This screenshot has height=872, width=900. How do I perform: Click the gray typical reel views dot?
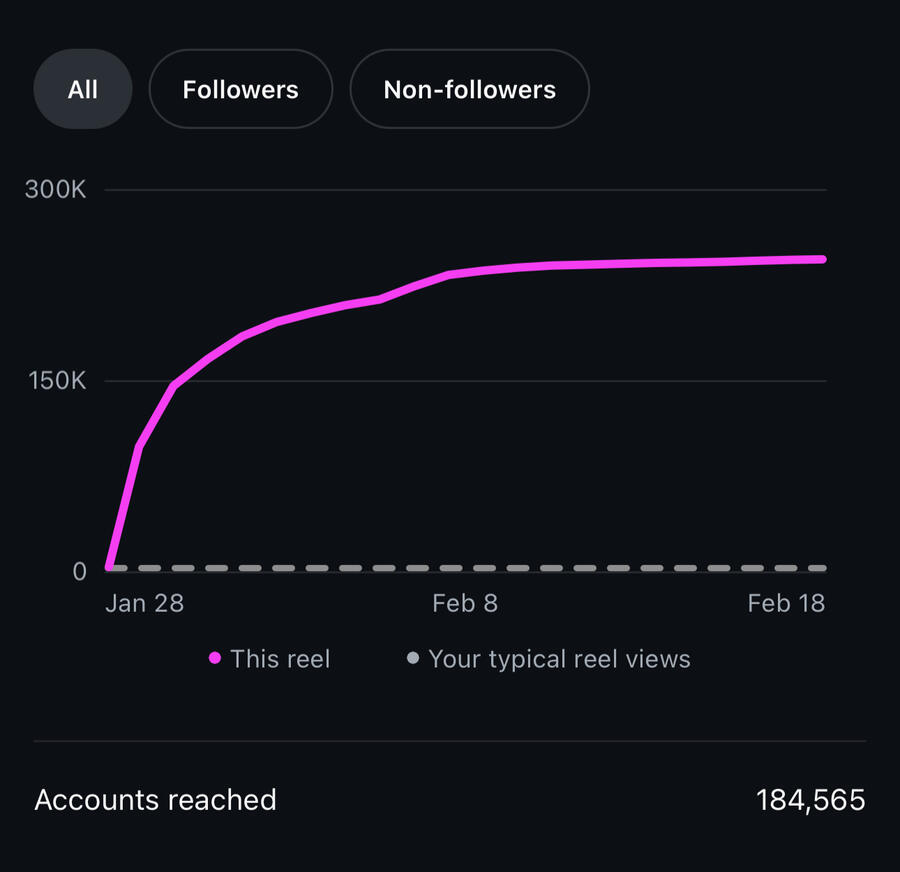tap(413, 658)
